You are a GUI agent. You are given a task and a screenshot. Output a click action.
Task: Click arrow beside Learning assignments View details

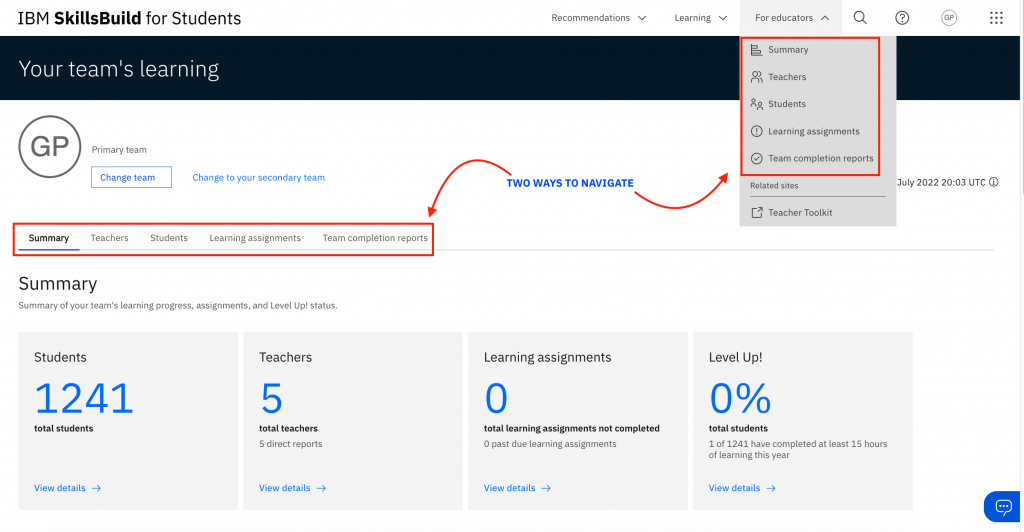546,488
